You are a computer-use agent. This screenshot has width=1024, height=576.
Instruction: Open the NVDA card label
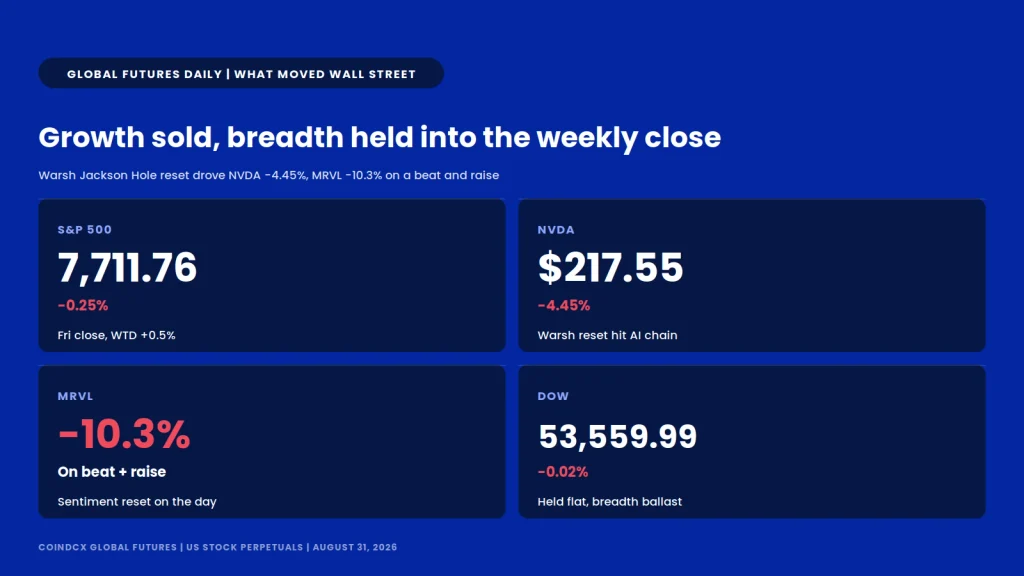(x=556, y=230)
